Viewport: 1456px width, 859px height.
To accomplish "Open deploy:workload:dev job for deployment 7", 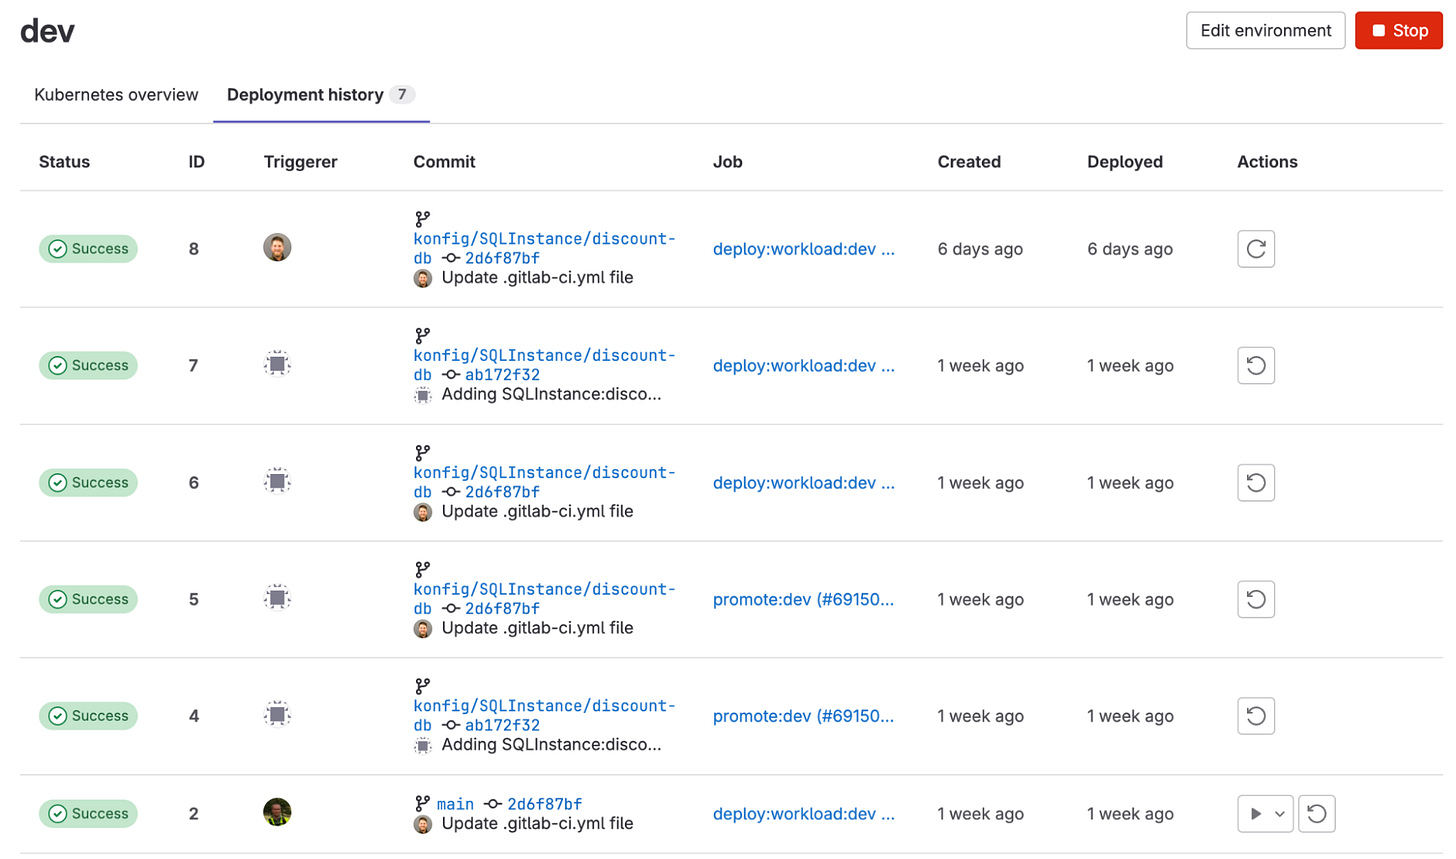I will (x=803, y=366).
